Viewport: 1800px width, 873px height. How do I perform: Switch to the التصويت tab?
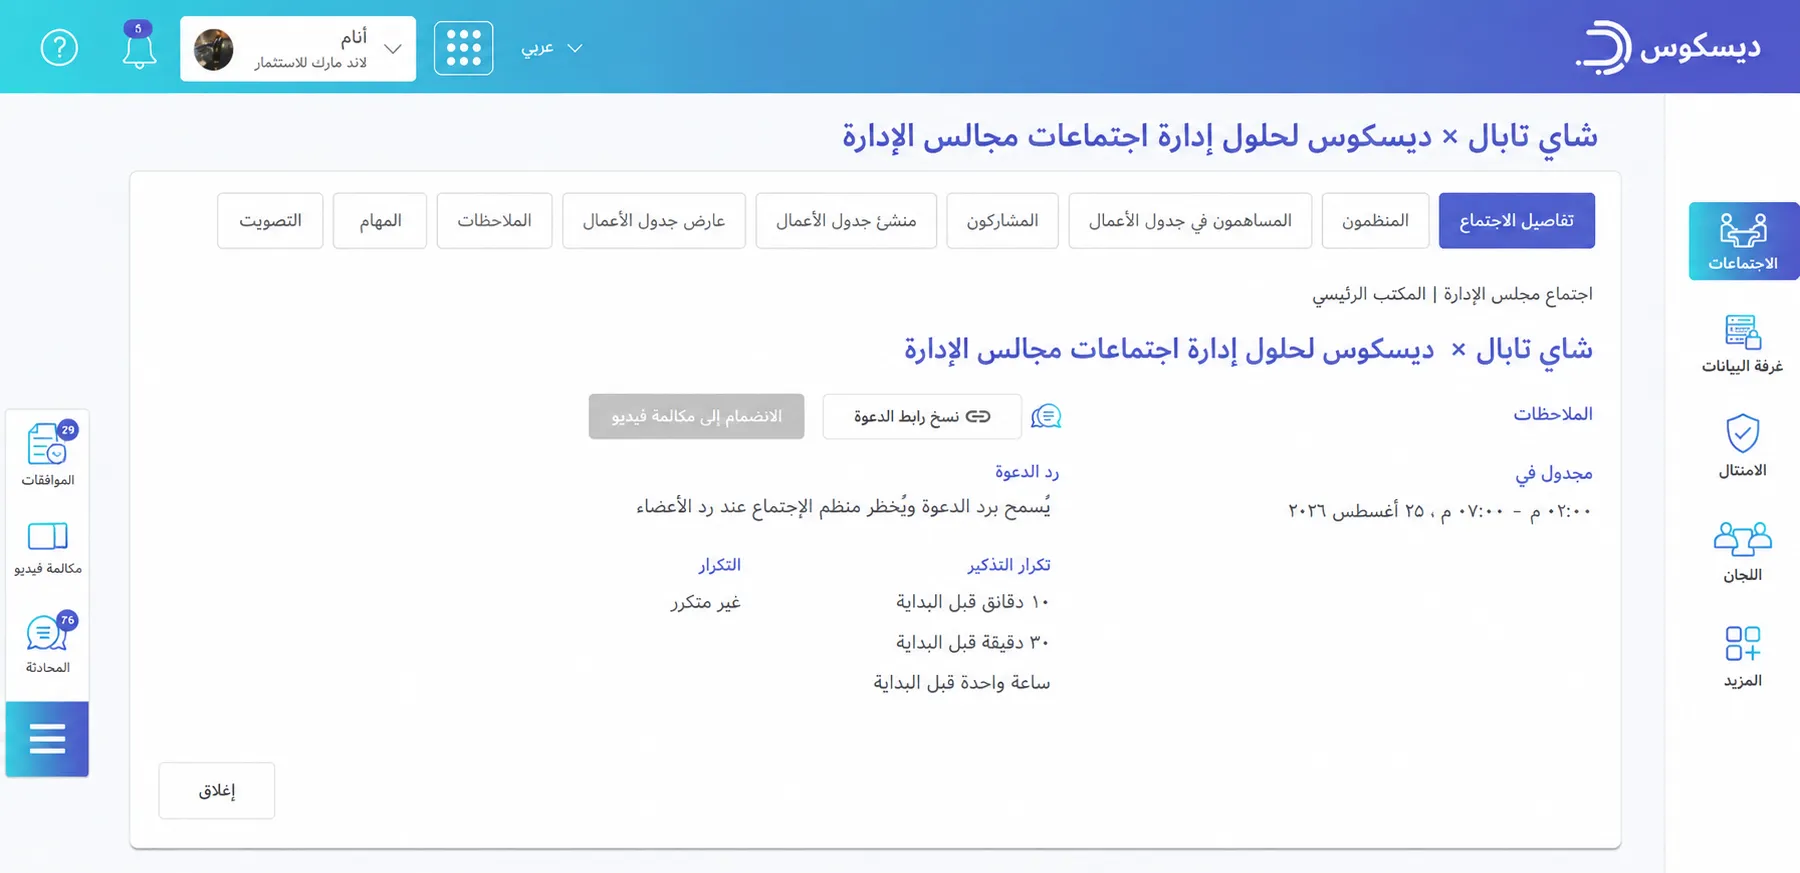pos(270,220)
